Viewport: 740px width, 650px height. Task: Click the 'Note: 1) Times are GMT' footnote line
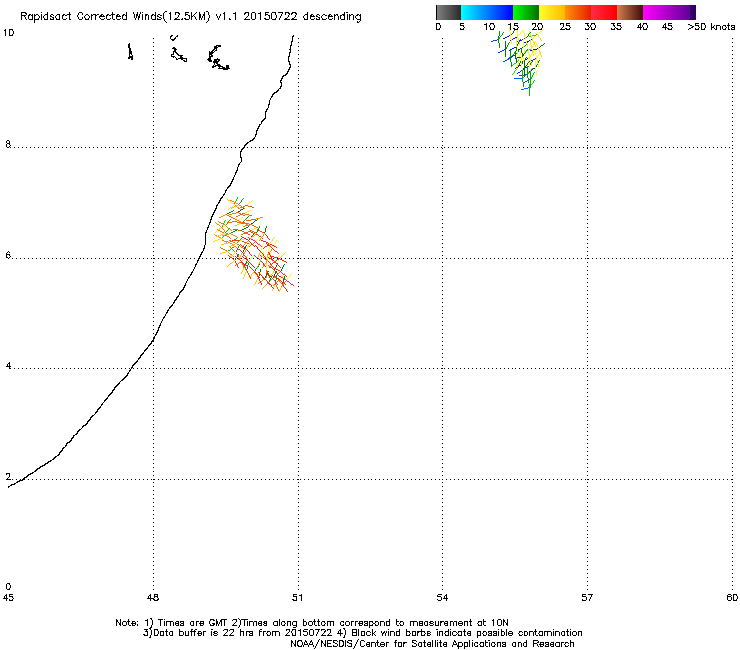(312, 623)
